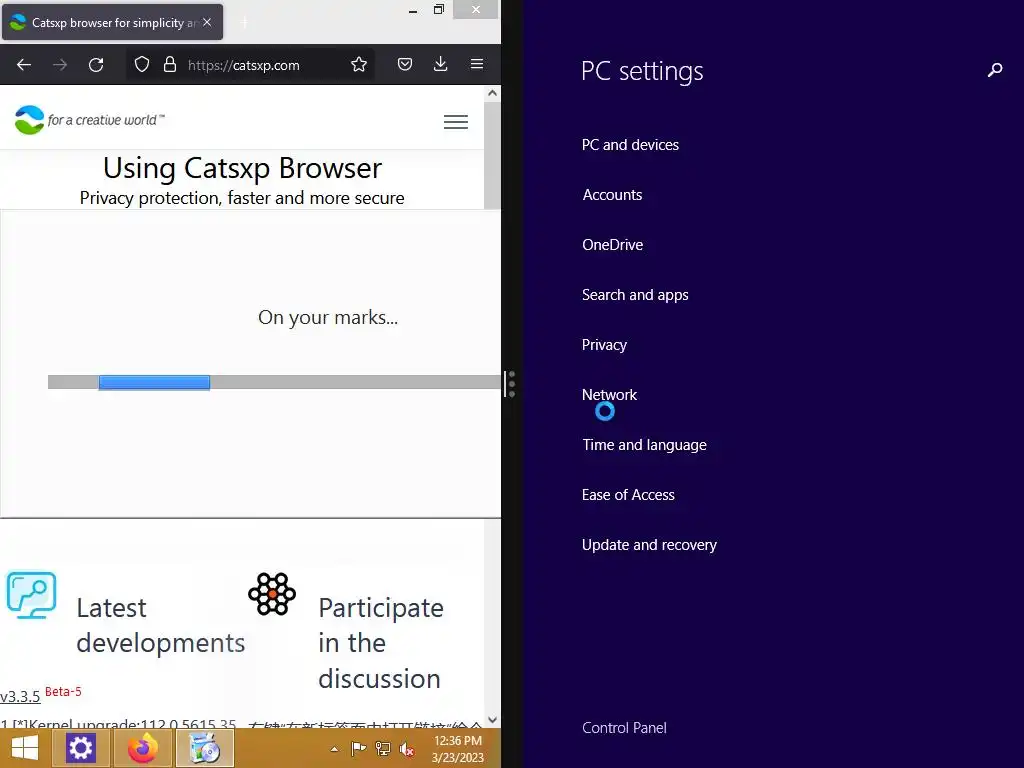Screen dimensions: 1024x768
Task: Open PC settings gear in taskbar
Action: [x=81, y=748]
